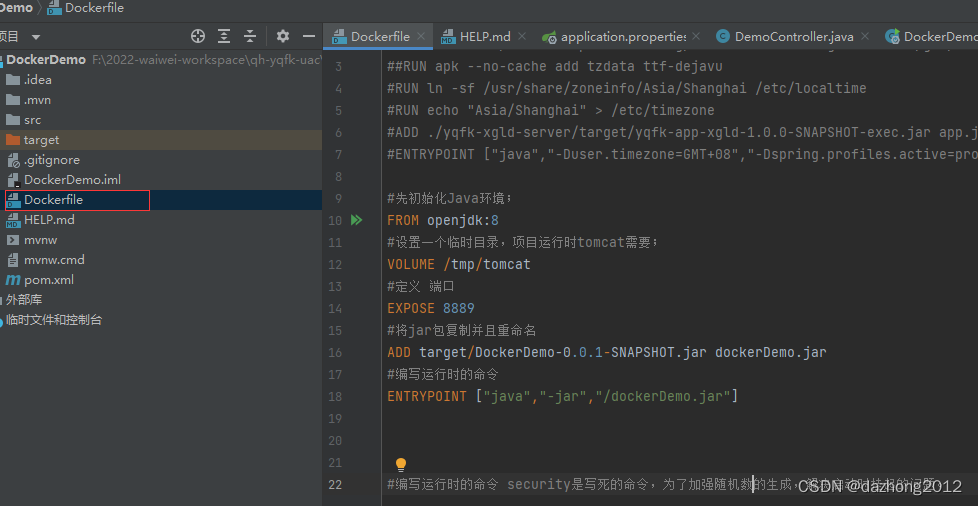978x506 pixels.
Task: Close the HELP.md editor tab
Action: coord(522,37)
